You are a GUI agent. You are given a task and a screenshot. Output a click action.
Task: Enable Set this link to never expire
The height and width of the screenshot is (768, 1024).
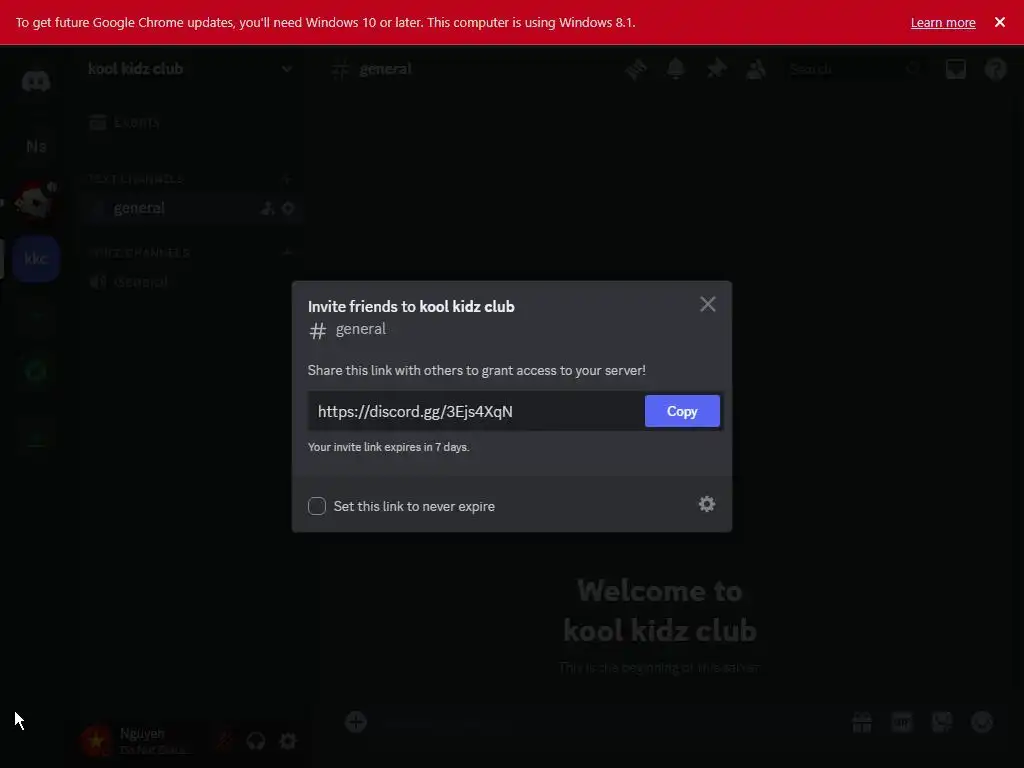point(317,506)
